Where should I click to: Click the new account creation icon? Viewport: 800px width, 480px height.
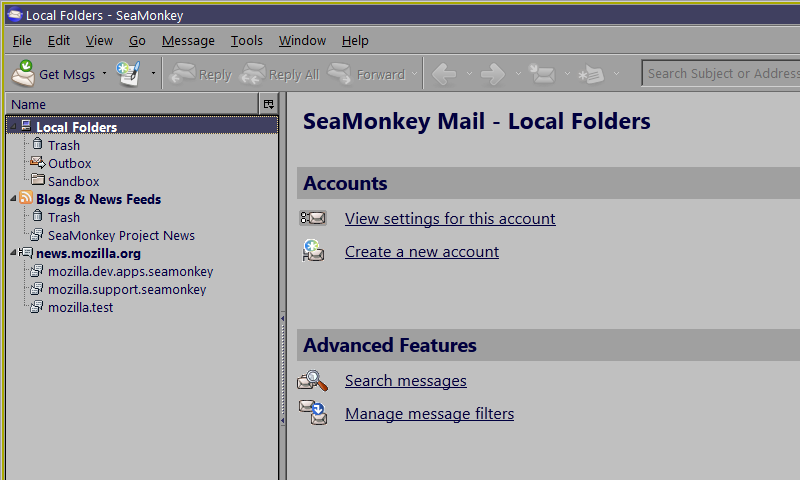point(313,250)
